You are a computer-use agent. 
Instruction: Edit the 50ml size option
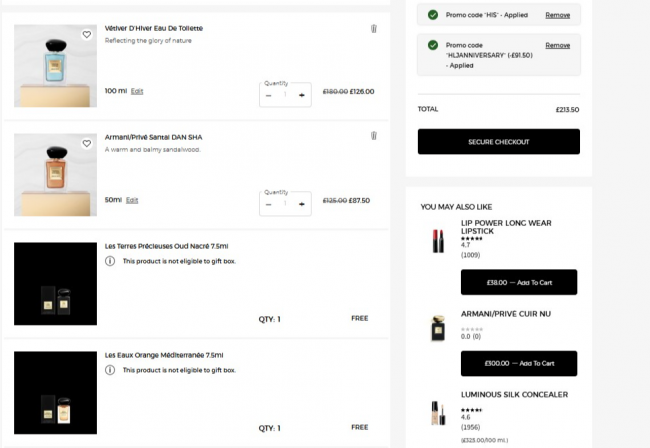(132, 200)
